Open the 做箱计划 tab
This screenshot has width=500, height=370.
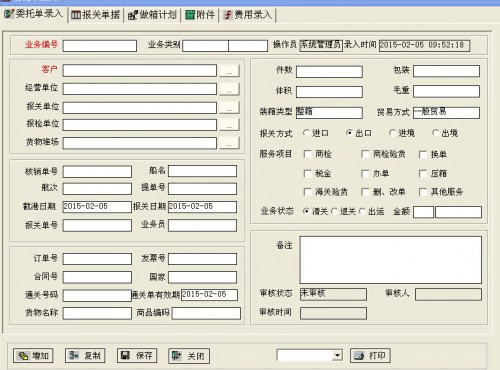152,15
